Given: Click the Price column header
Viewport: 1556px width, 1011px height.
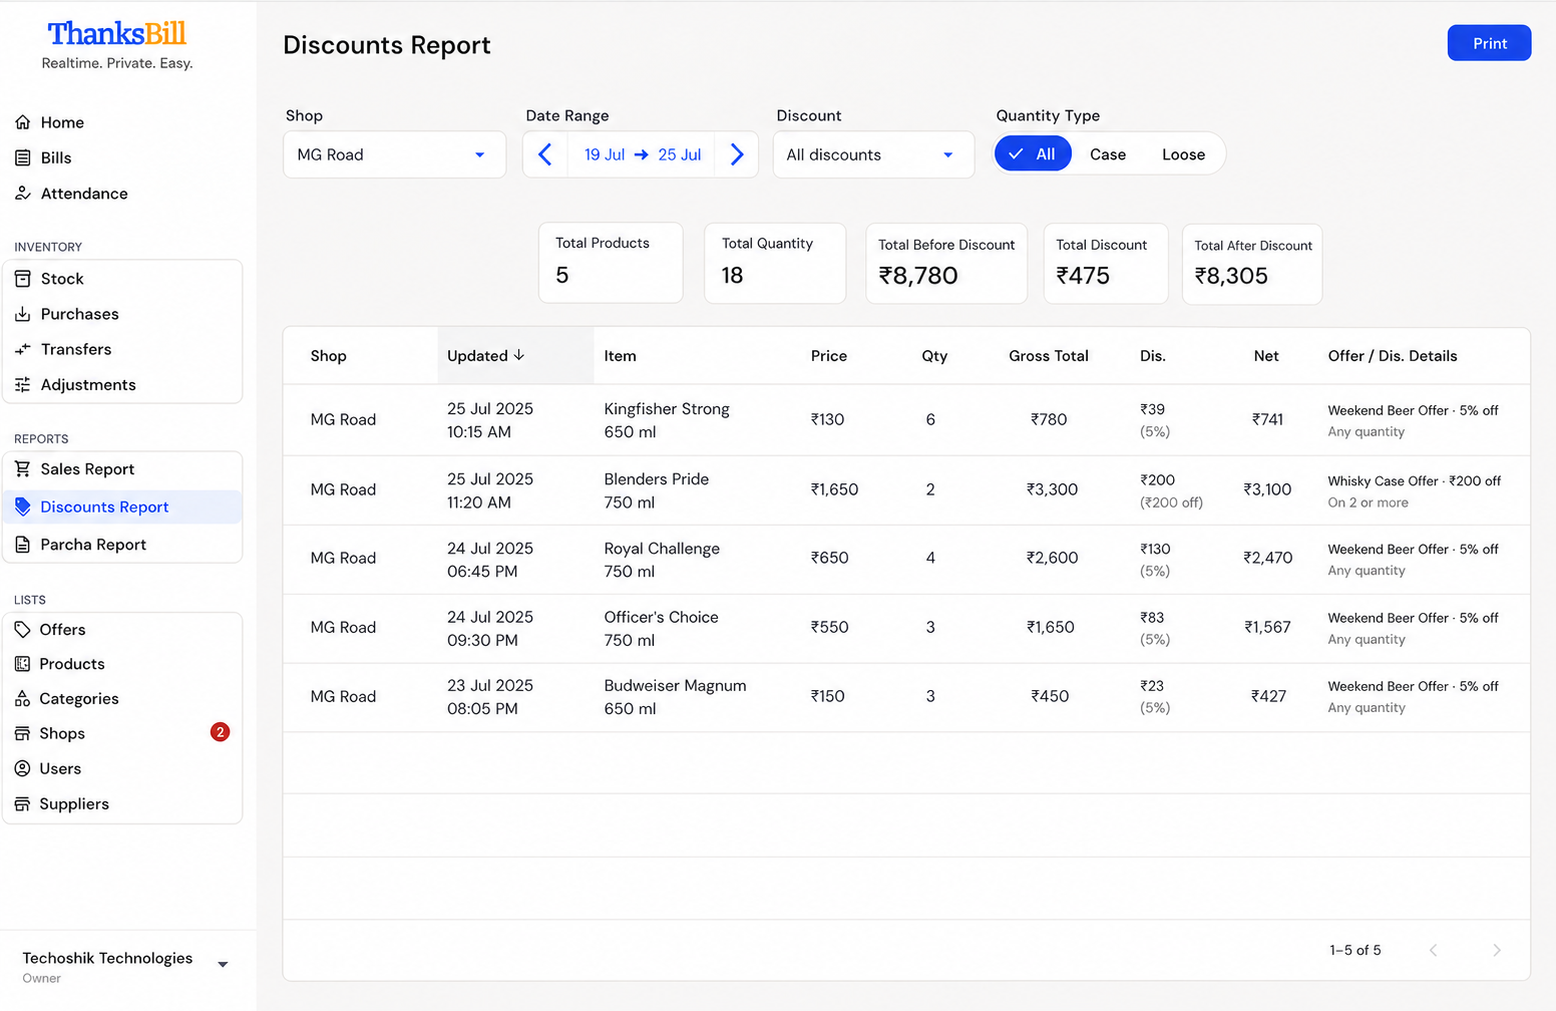Looking at the screenshot, I should (x=829, y=356).
